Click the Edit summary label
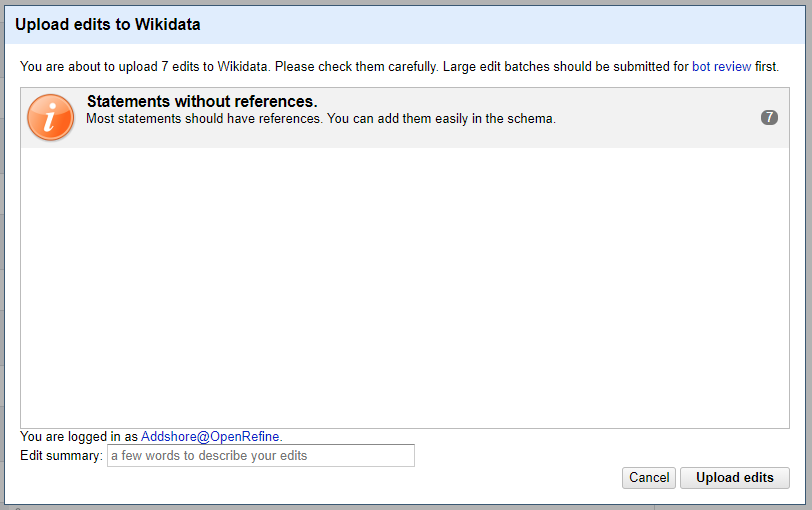Screen dimensions: 812x510 (x=61, y=456)
